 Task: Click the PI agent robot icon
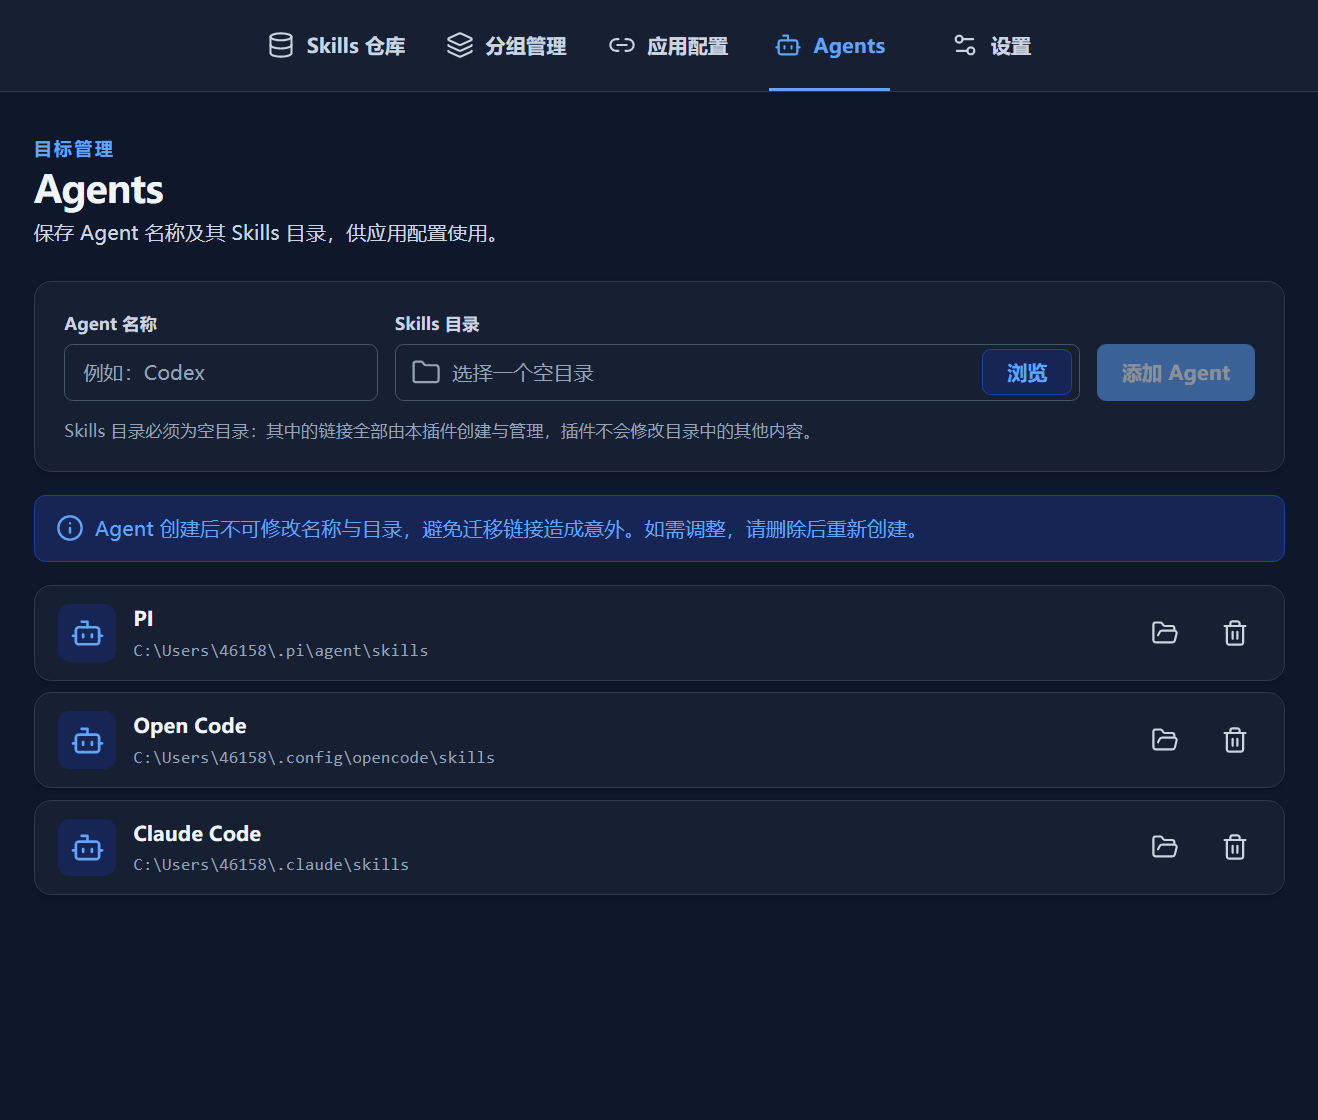point(87,633)
